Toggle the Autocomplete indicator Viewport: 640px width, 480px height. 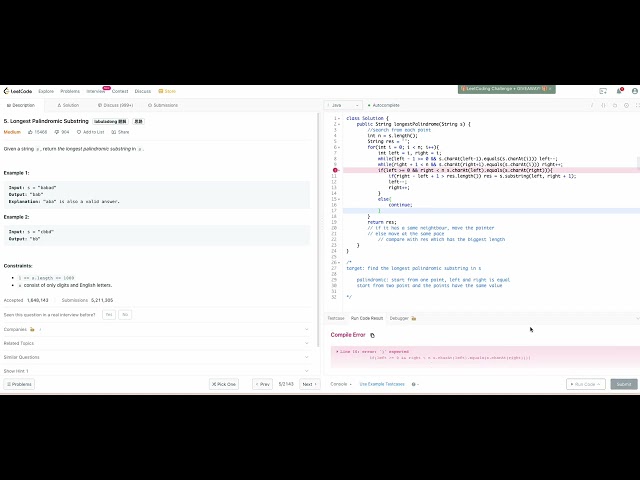tap(384, 105)
